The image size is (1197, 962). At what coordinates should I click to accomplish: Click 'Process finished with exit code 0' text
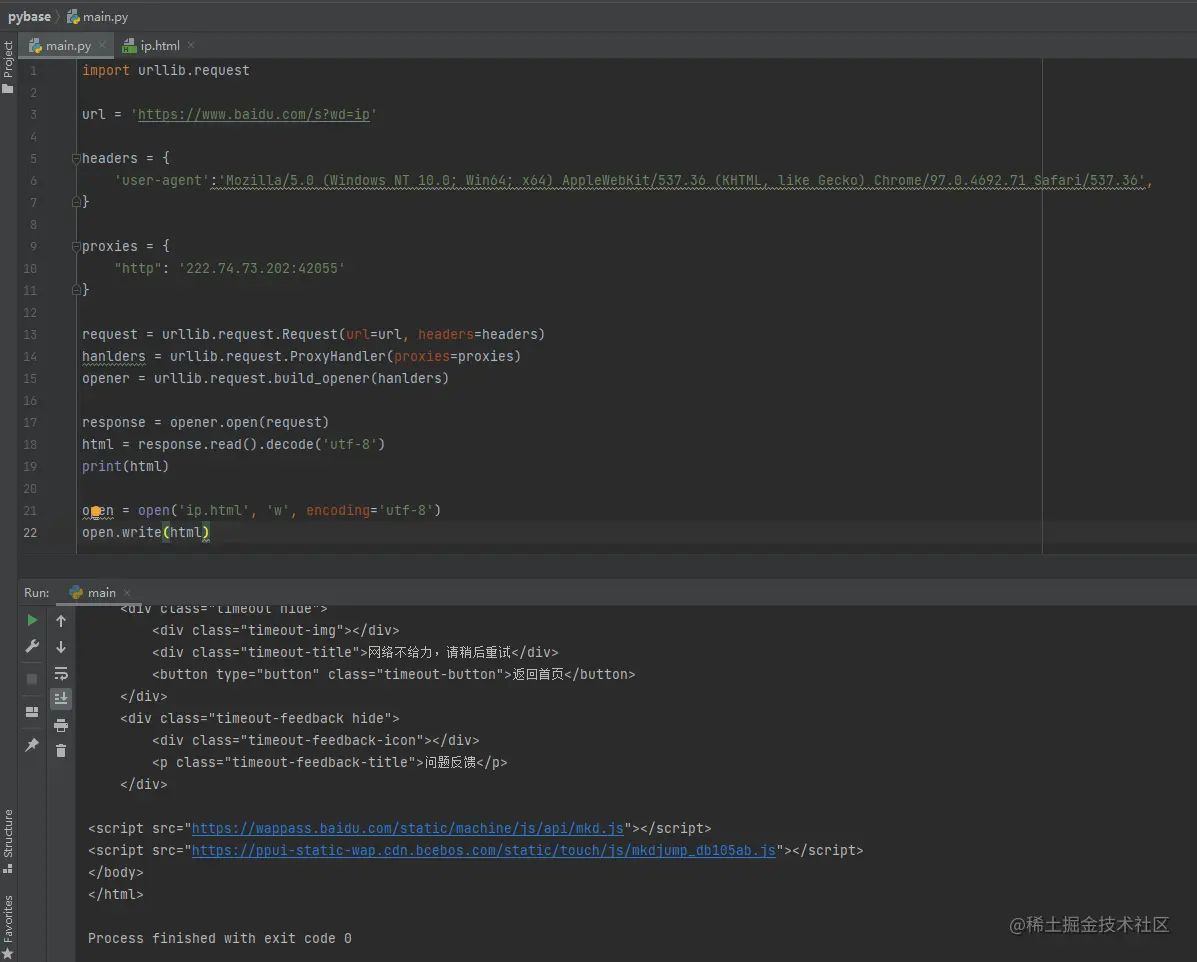point(220,938)
